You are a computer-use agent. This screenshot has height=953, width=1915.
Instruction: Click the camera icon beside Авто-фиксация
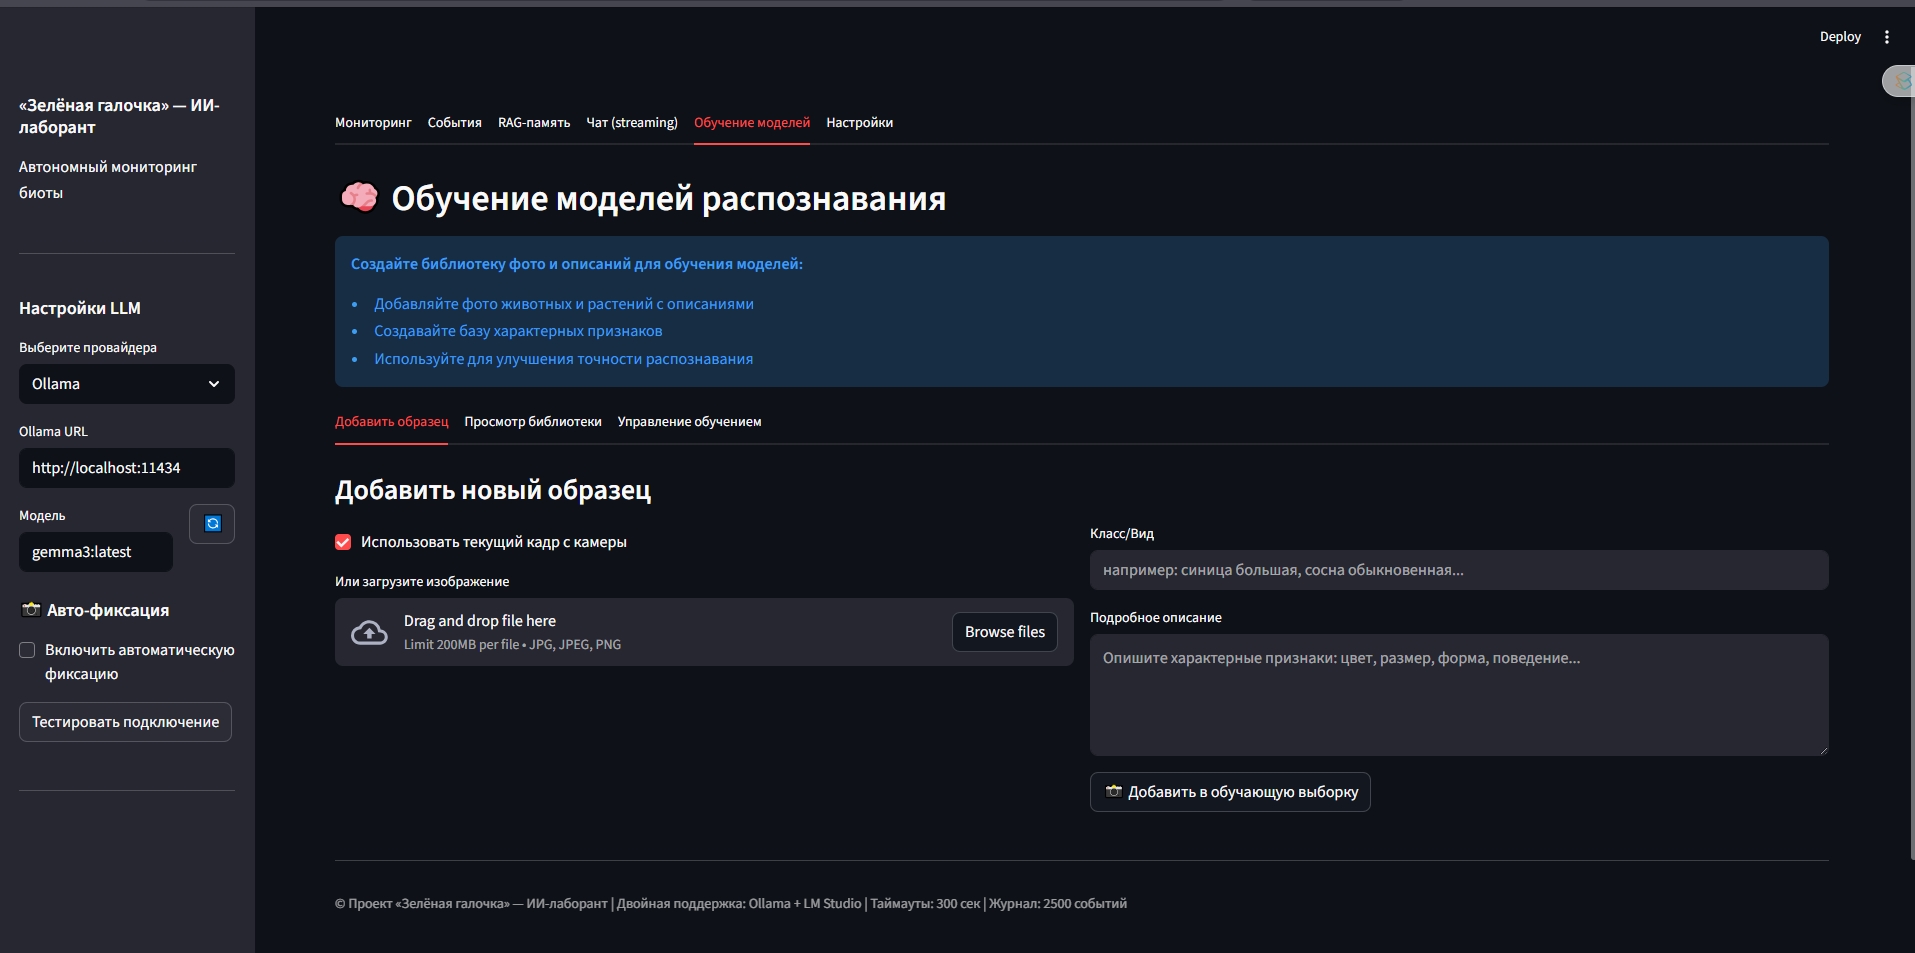pos(31,610)
